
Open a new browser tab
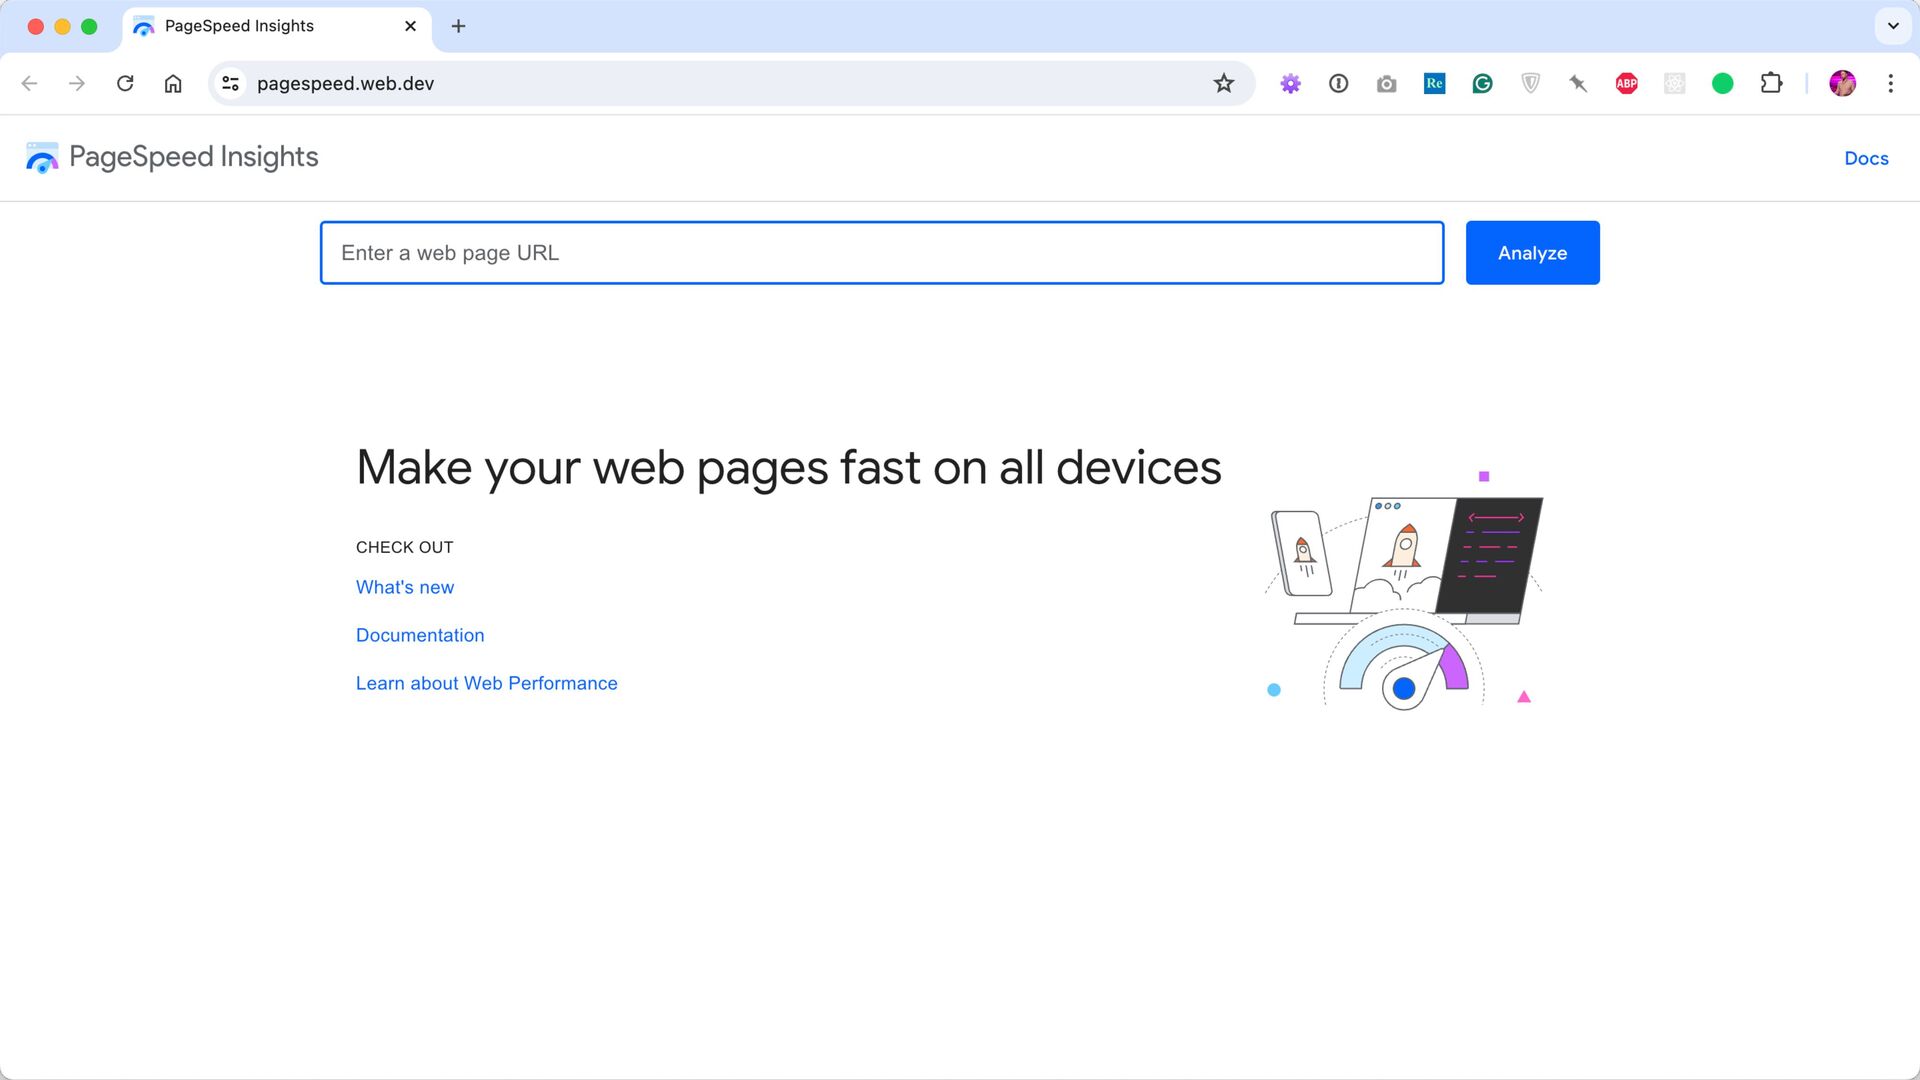coord(458,26)
